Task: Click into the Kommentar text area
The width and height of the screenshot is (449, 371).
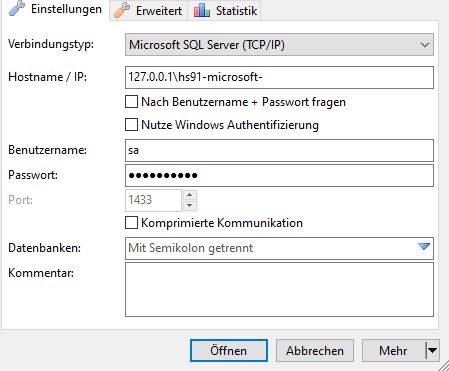Action: 279,289
